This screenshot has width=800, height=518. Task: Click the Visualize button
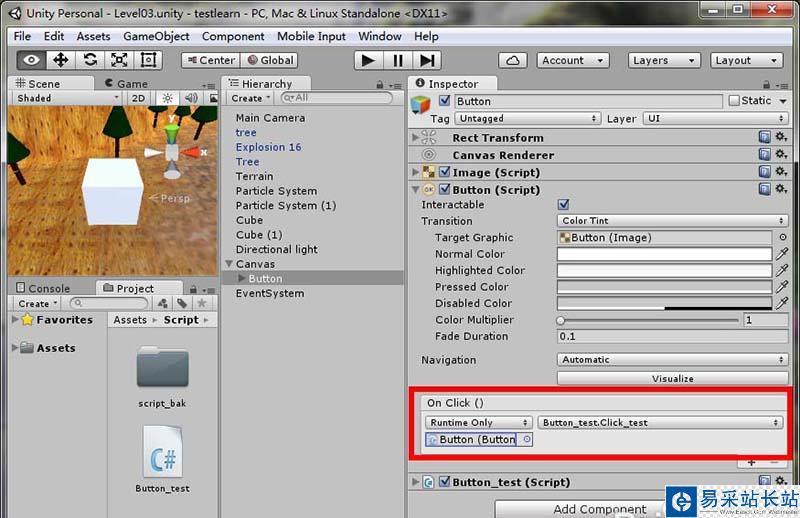tap(672, 379)
